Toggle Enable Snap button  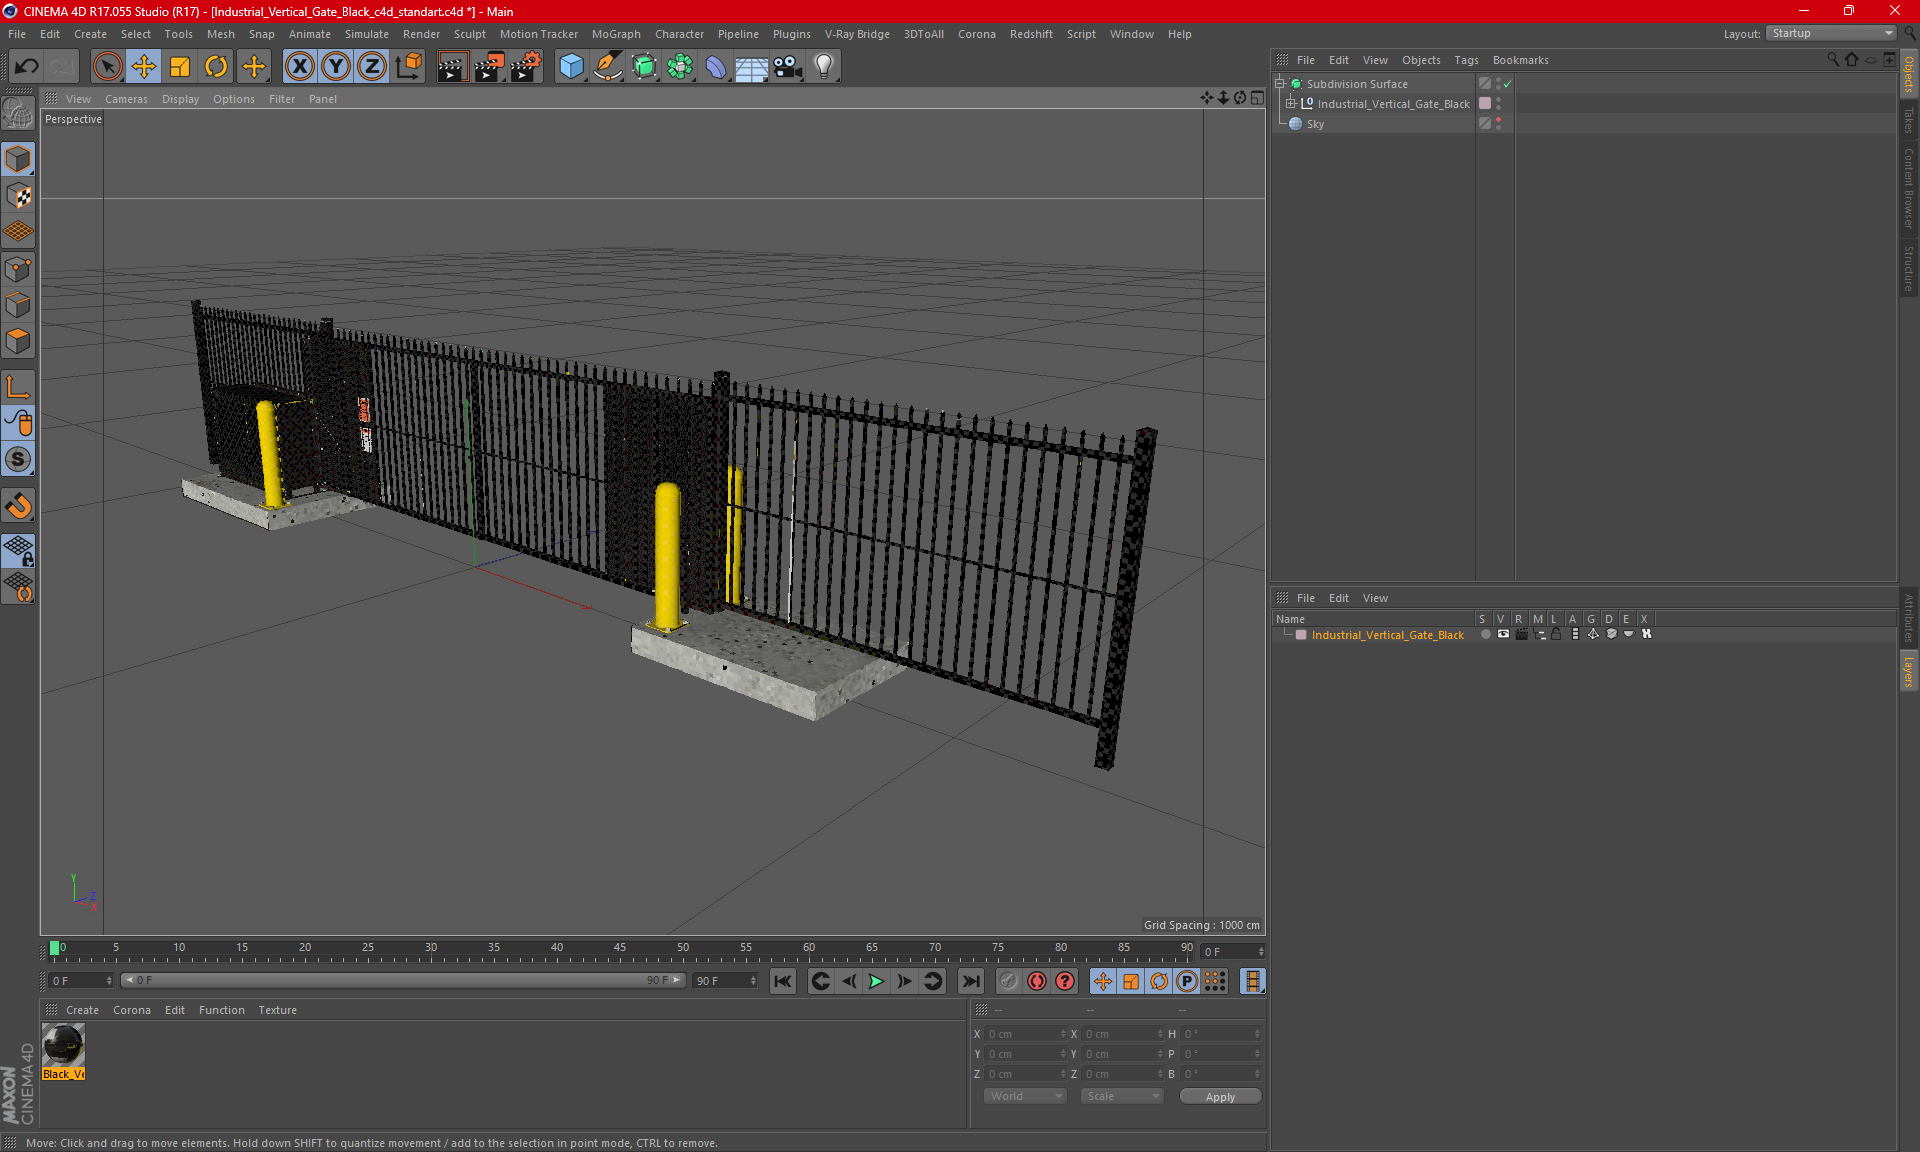[18, 459]
